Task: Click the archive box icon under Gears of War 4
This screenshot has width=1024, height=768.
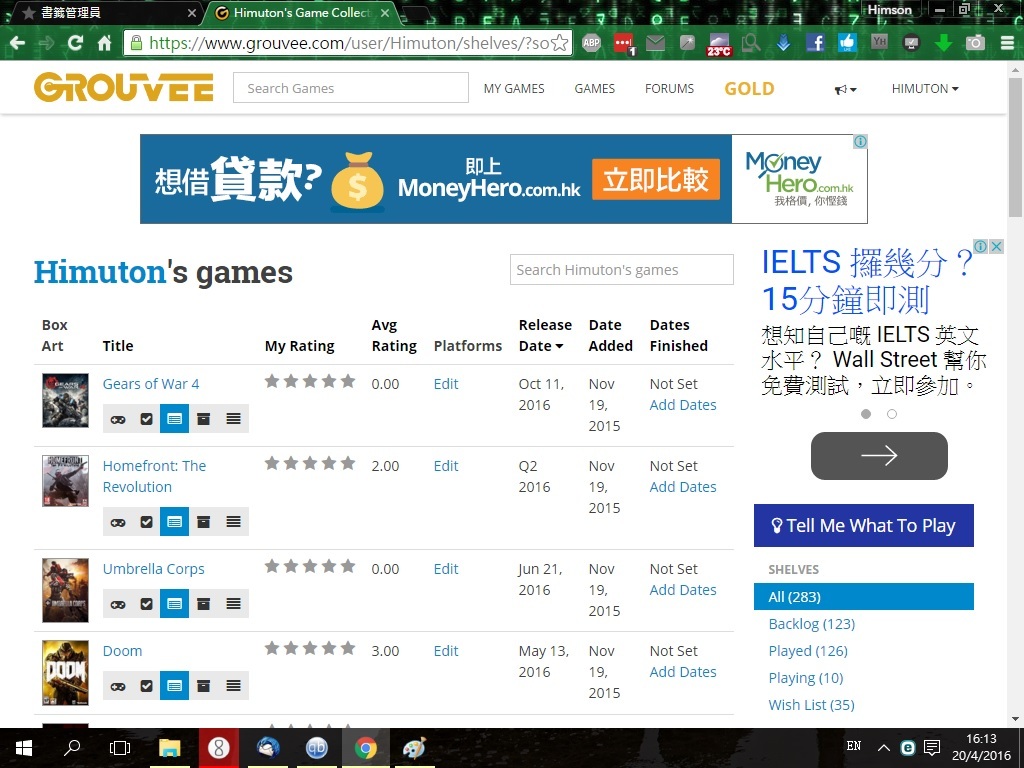Action: (204, 419)
